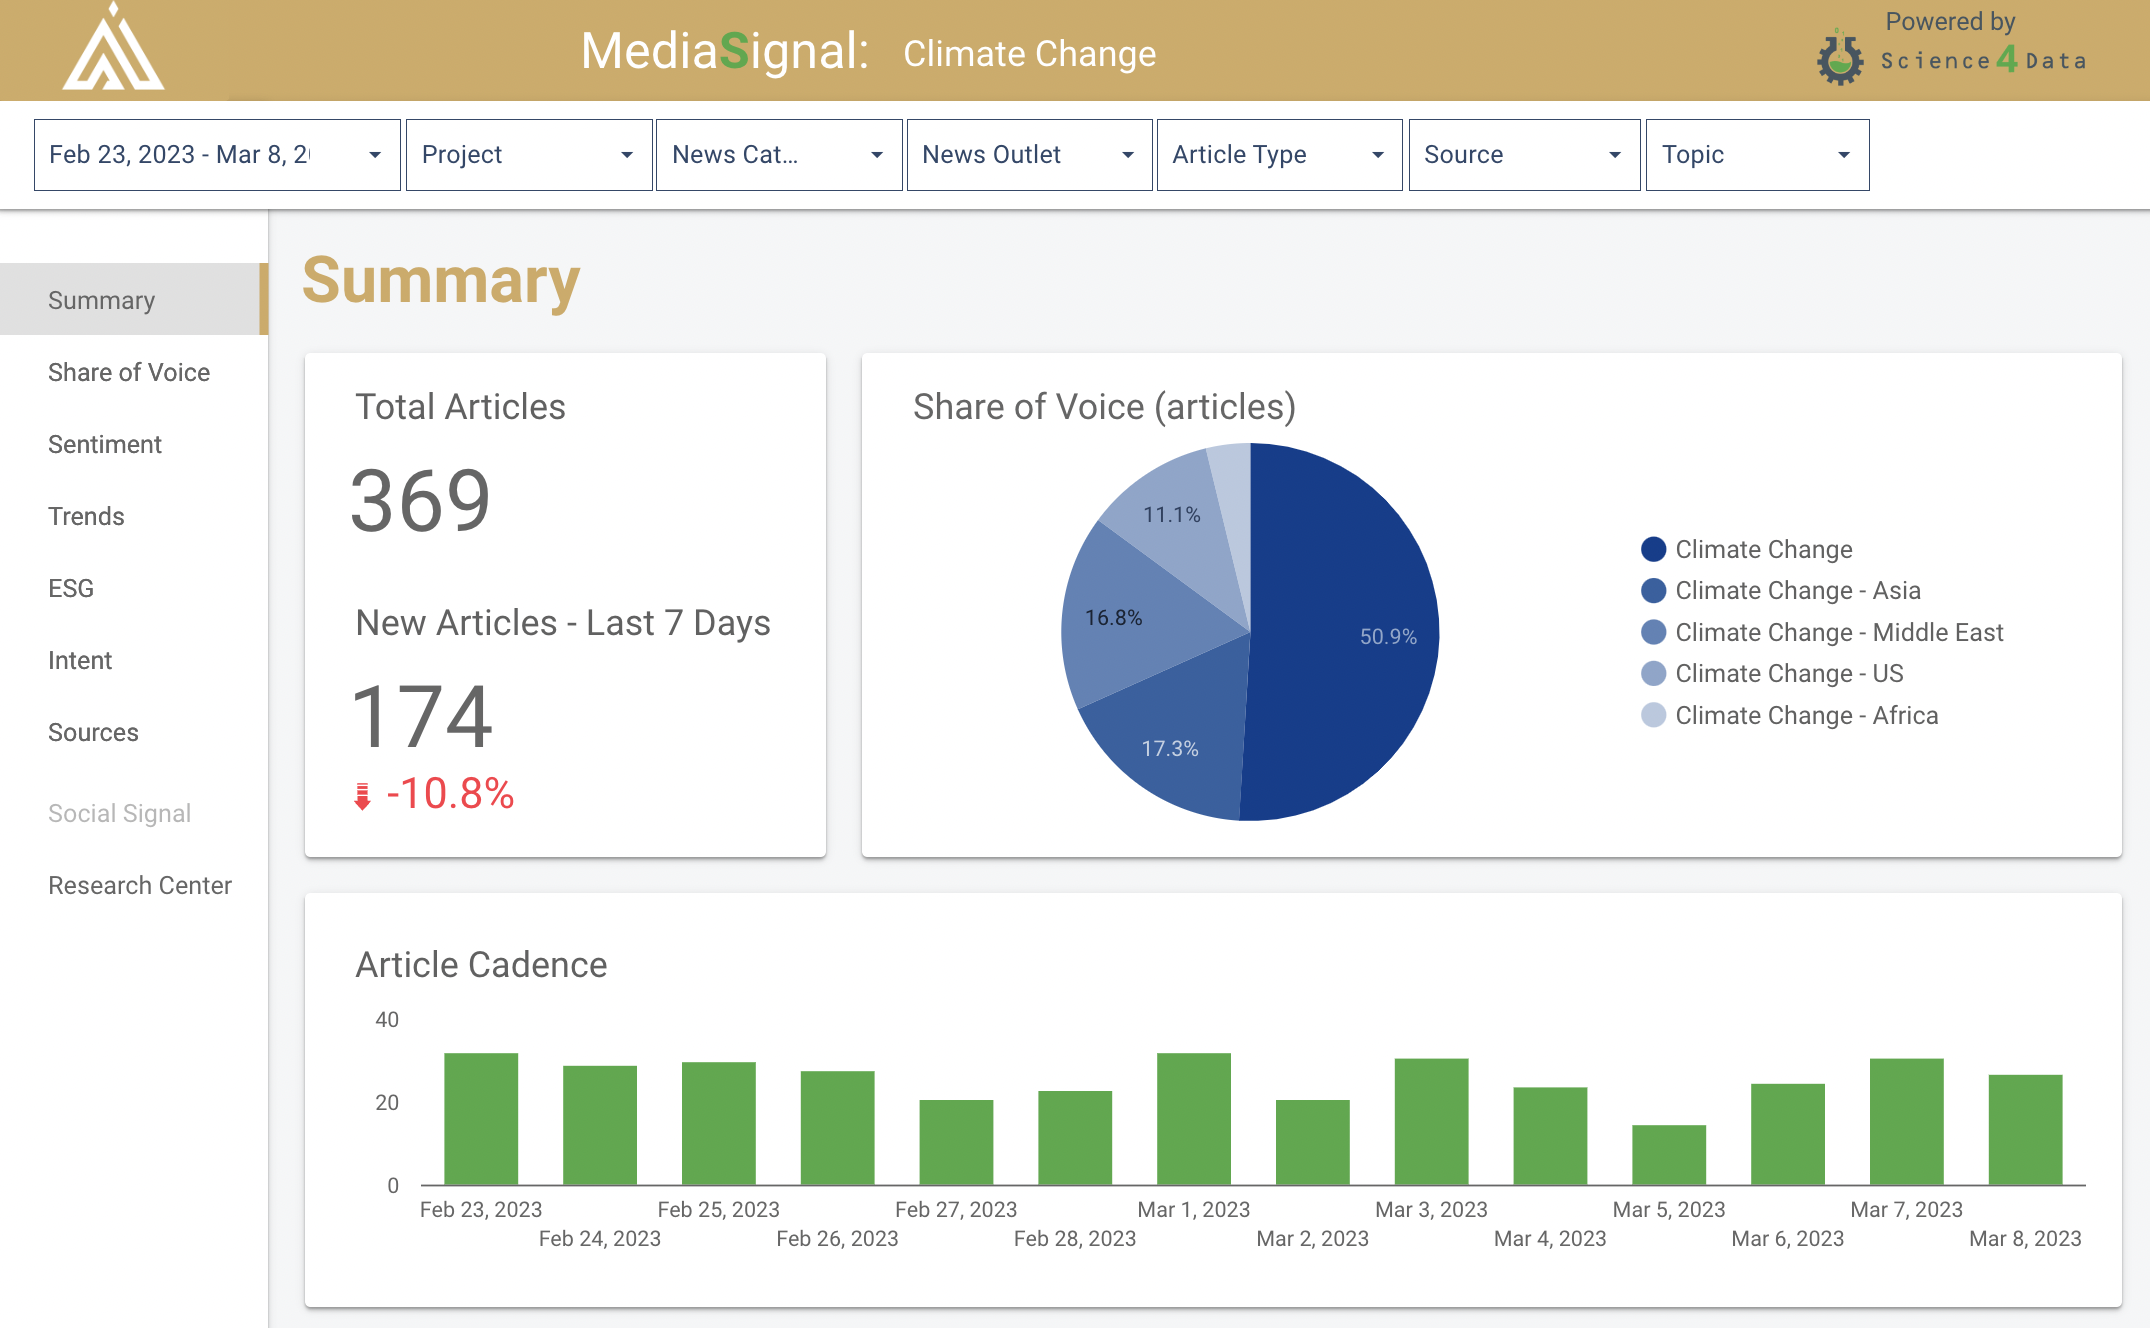Image resolution: width=2150 pixels, height=1328 pixels.
Task: Click the Climate Change - Asia legend dot
Action: (x=1654, y=590)
